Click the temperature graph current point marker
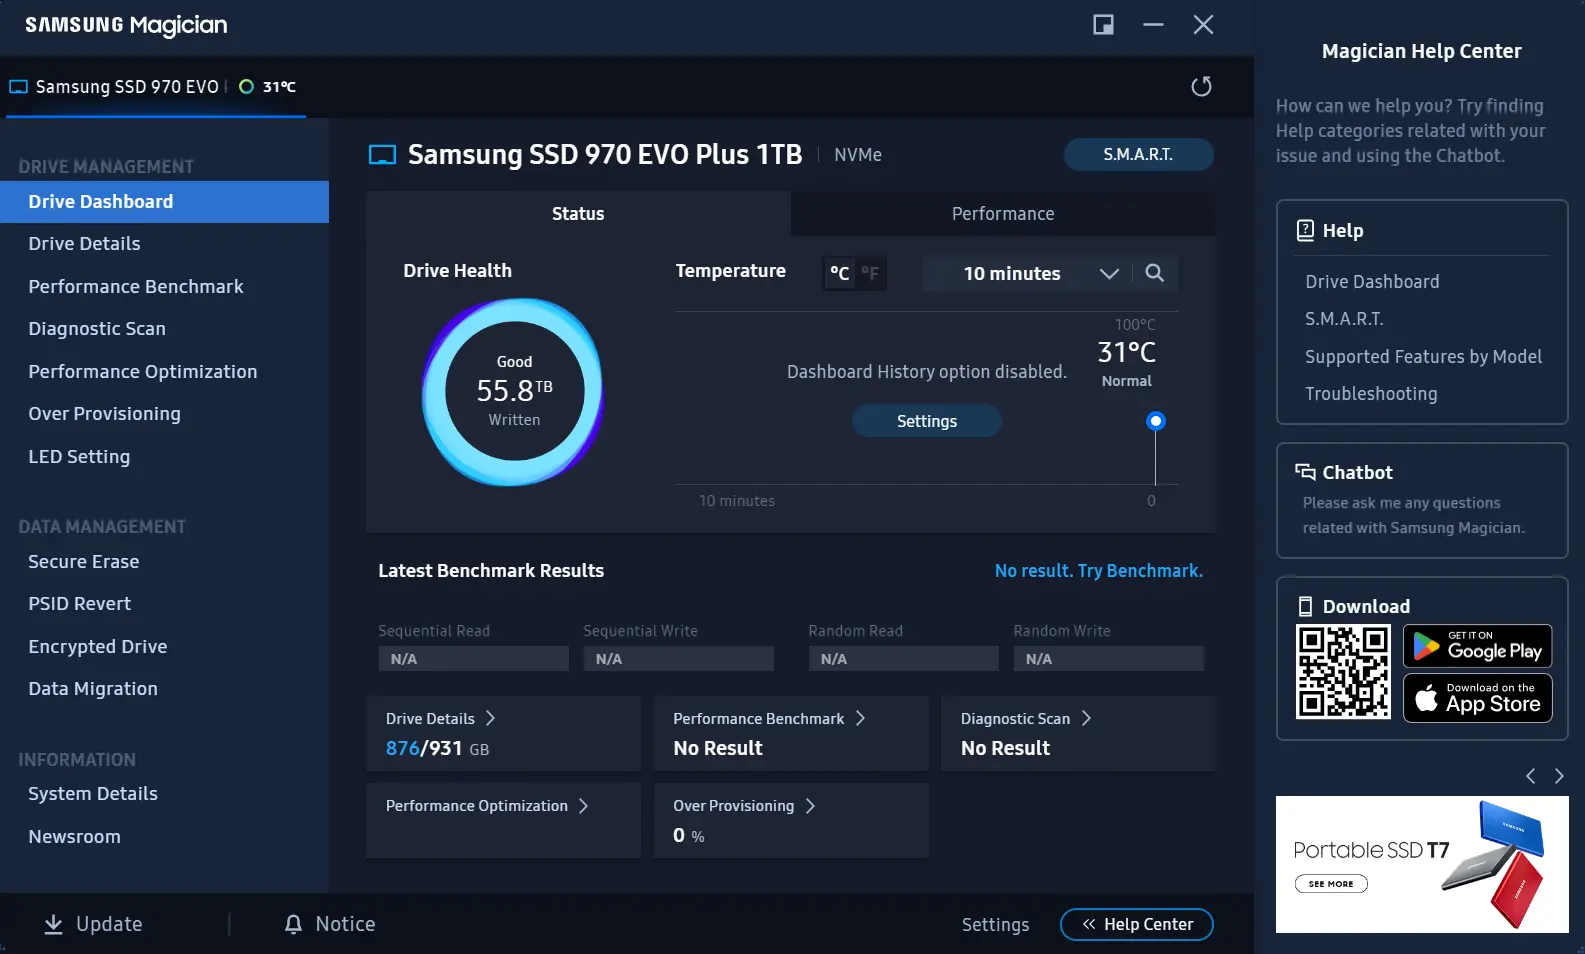 pos(1156,421)
